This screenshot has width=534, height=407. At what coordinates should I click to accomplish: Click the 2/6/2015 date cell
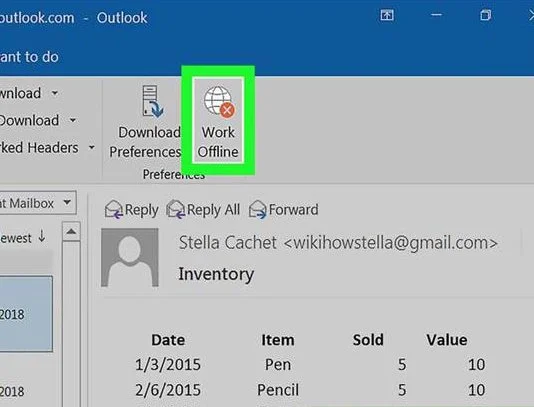coord(168,390)
